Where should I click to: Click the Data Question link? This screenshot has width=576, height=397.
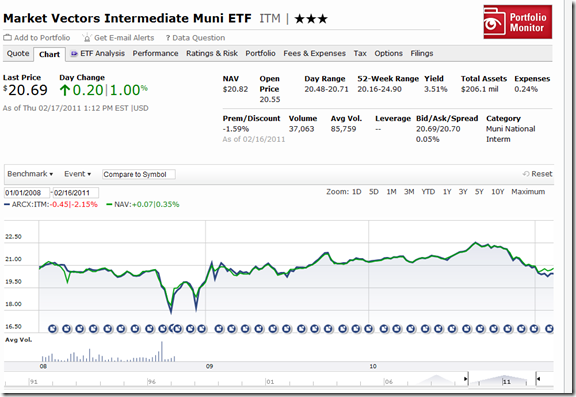click(198, 38)
